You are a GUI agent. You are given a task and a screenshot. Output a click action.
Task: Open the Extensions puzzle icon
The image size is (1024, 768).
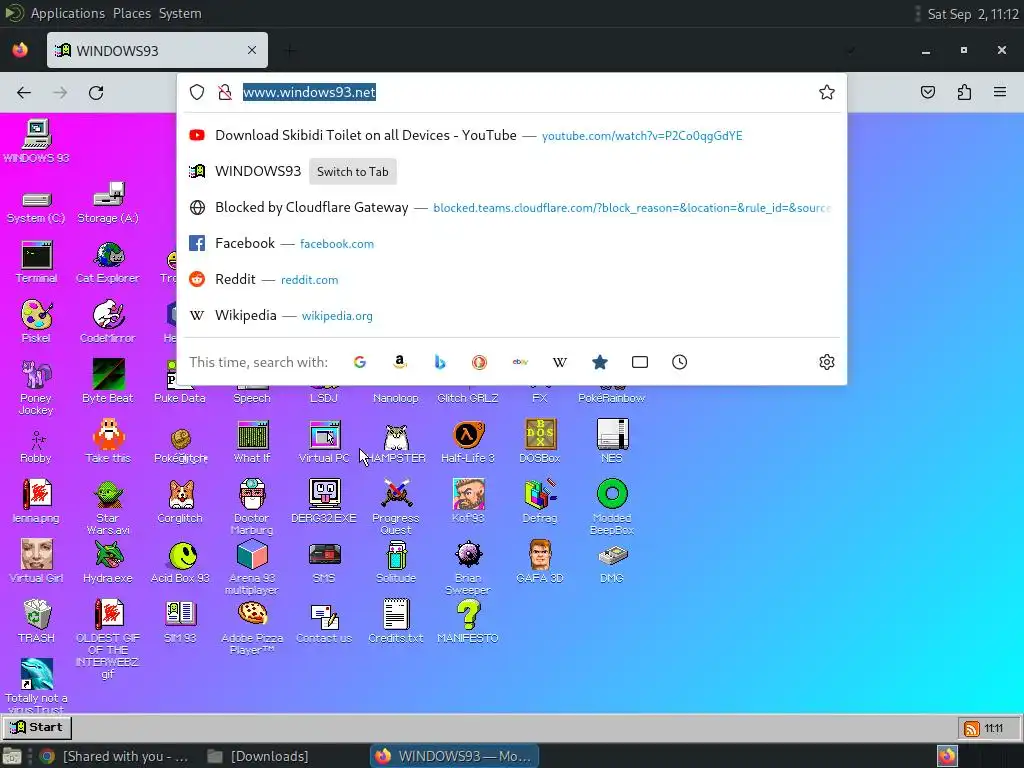pyautogui.click(x=964, y=92)
